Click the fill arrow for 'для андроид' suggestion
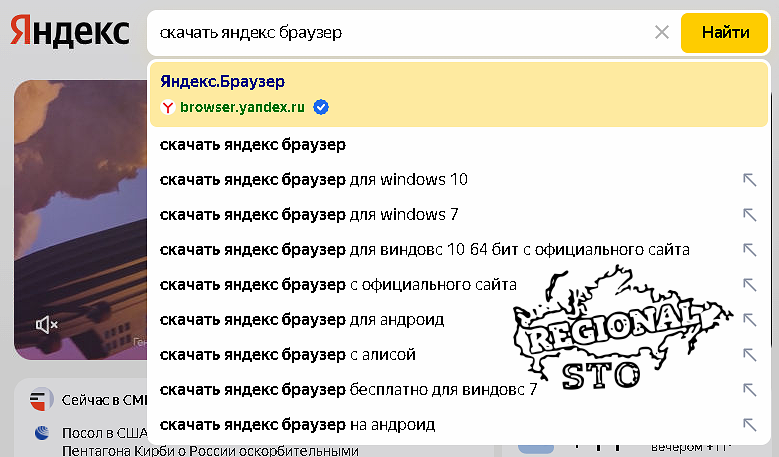 click(749, 319)
